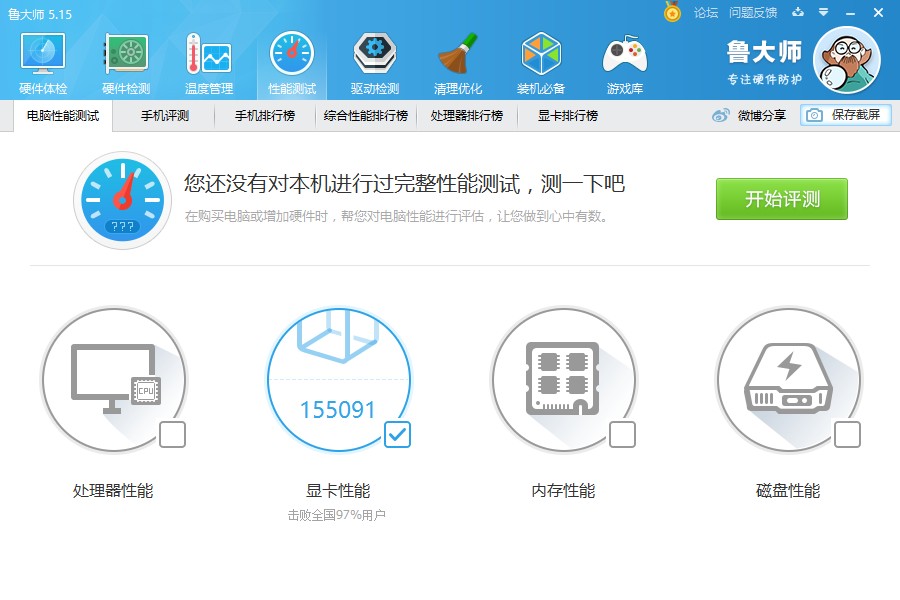Viewport: 900px width, 600px height.
Task: Click the 磁盘性能 label
Action: click(x=788, y=491)
